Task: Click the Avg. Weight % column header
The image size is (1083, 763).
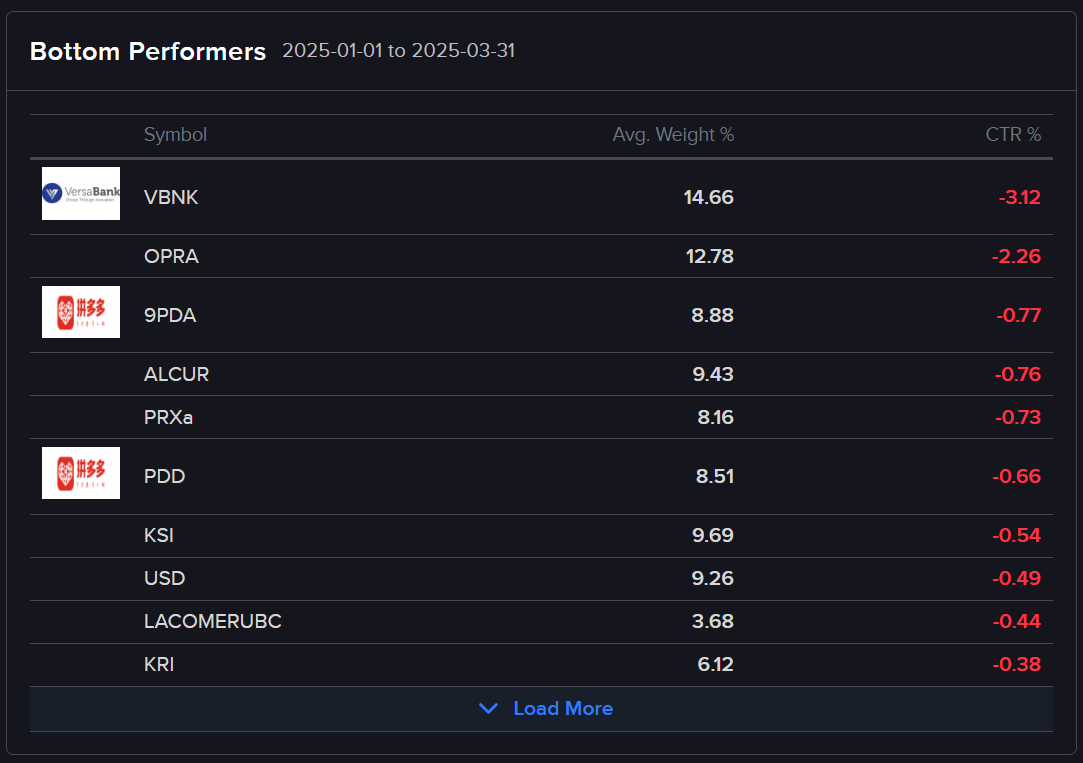Action: (x=673, y=135)
